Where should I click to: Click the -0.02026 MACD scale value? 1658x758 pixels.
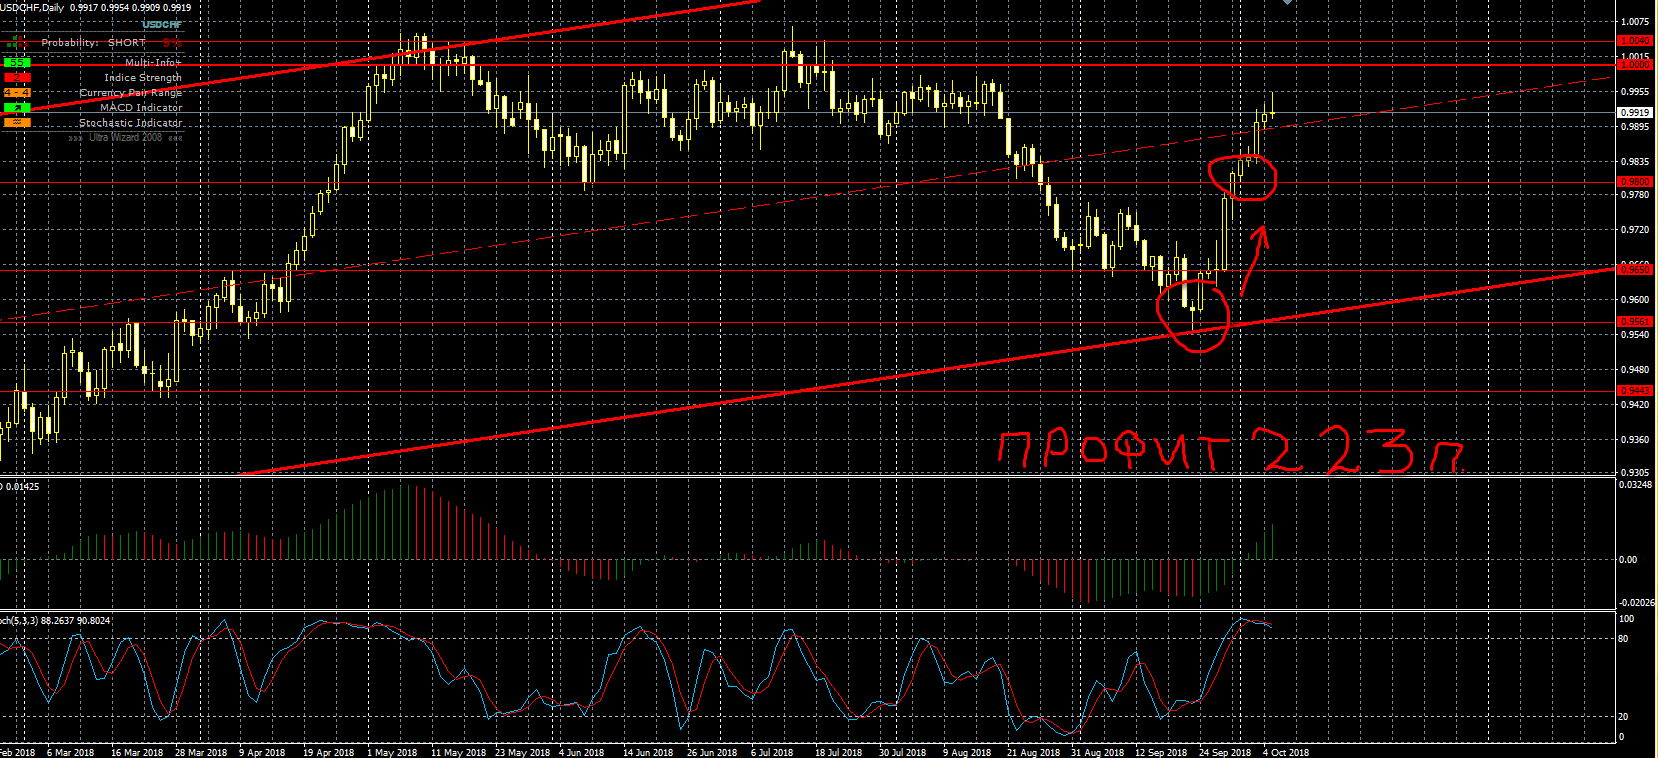pos(1637,603)
